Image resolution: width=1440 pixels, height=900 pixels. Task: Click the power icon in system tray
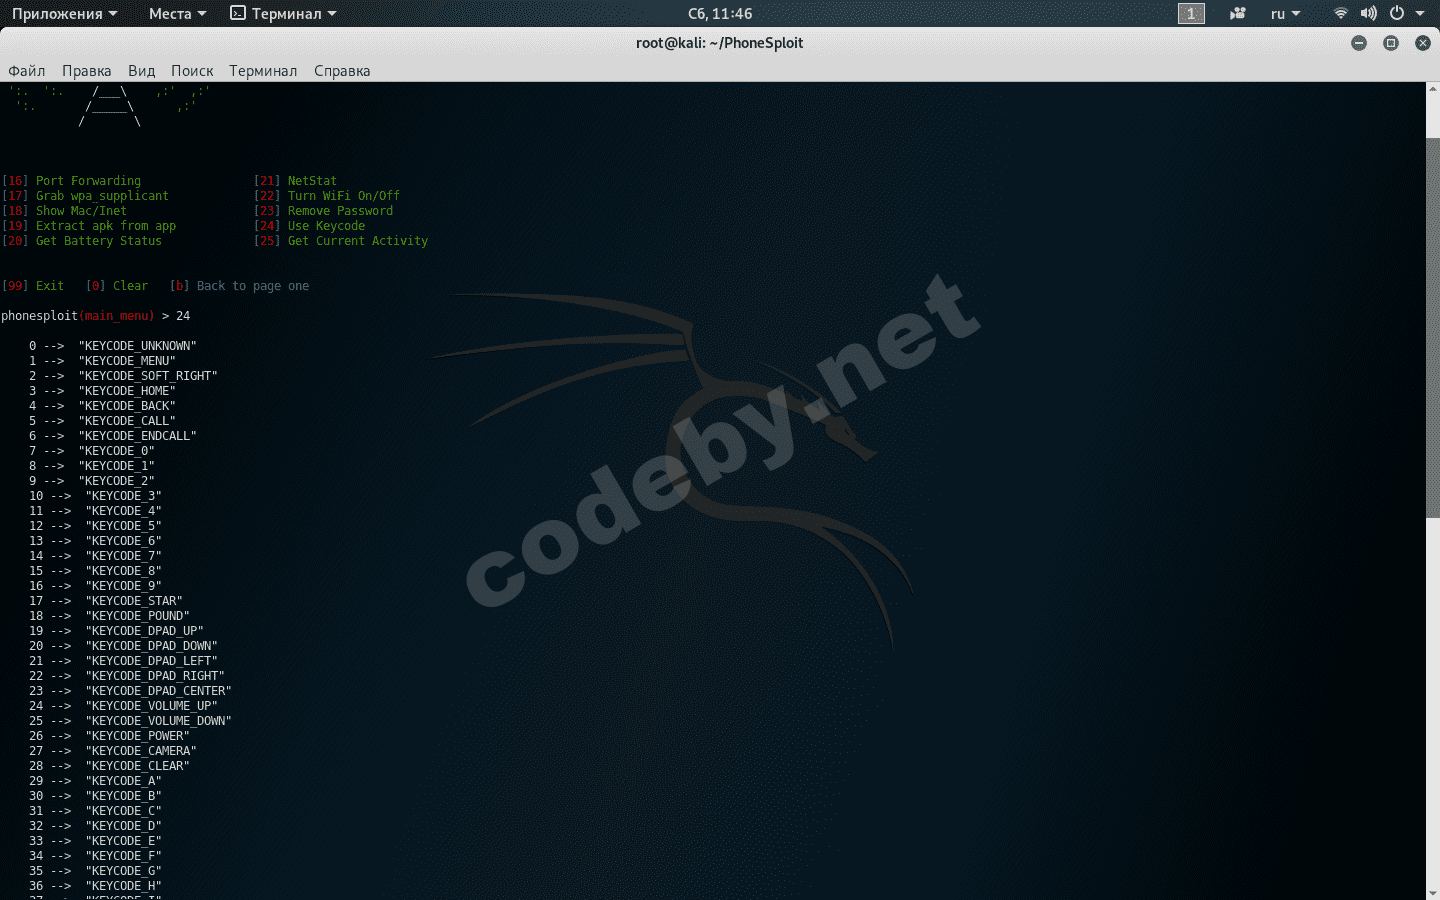coord(1397,13)
